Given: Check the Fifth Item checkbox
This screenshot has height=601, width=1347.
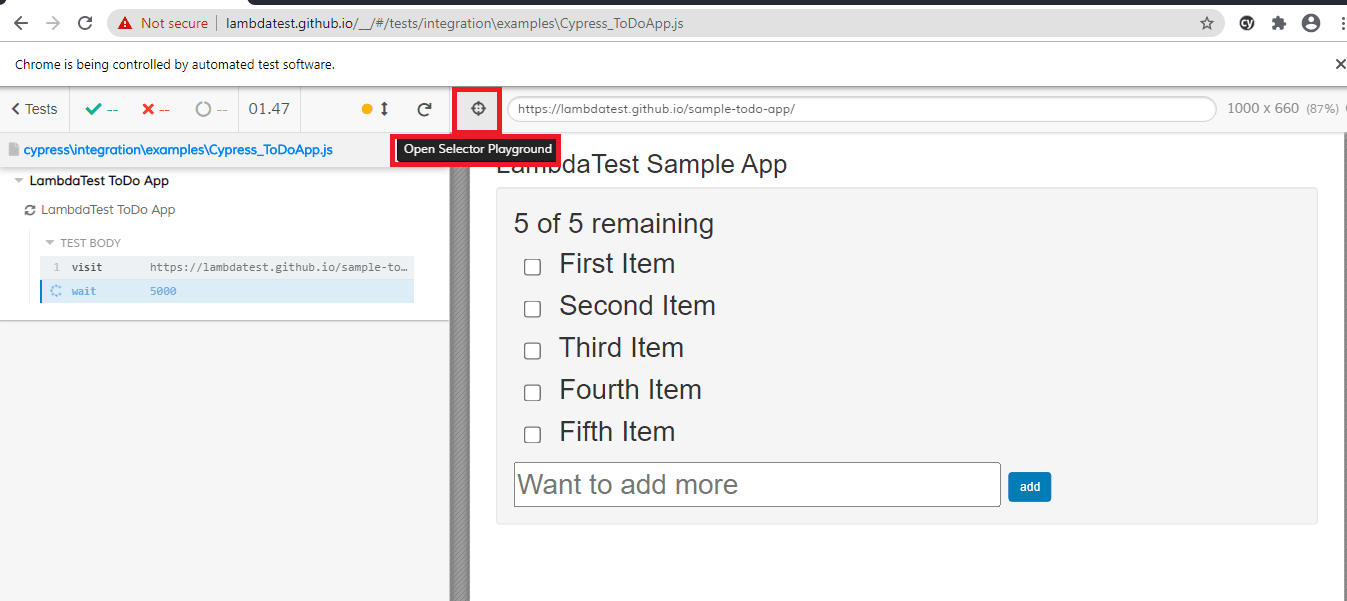Looking at the screenshot, I should tap(532, 434).
